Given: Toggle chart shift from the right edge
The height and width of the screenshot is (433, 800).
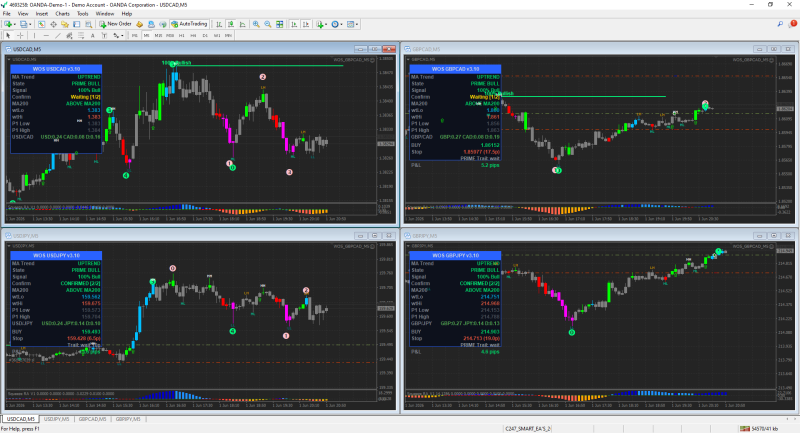Looking at the screenshot, I should [306, 24].
